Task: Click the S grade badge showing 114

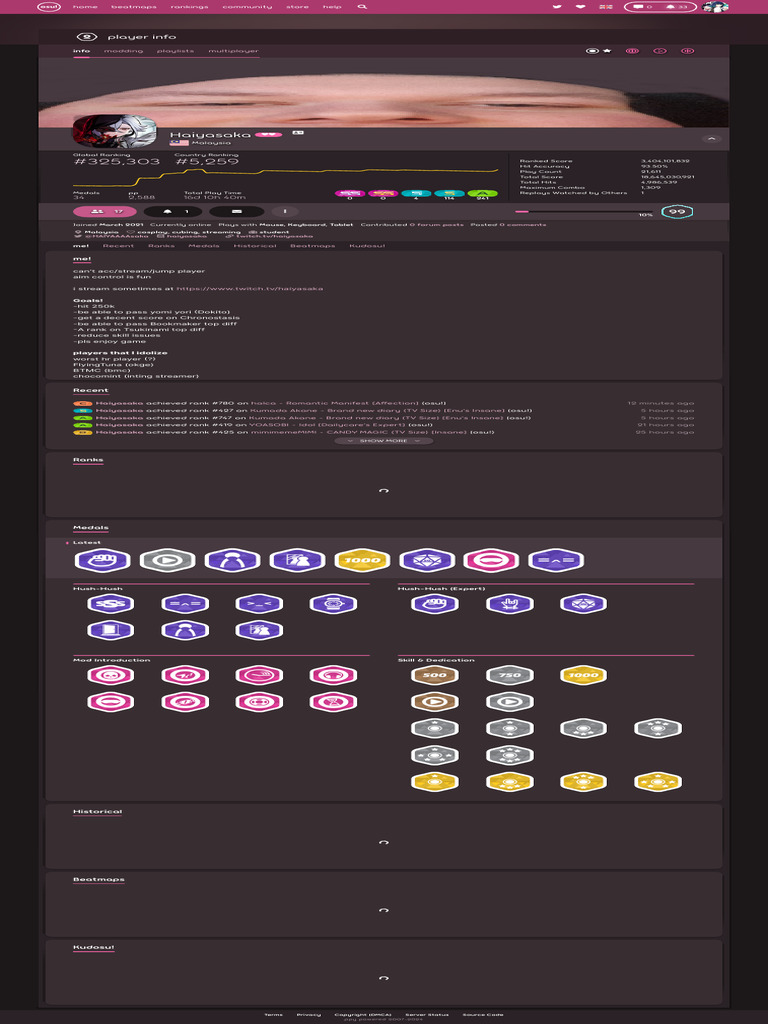Action: 449,193
